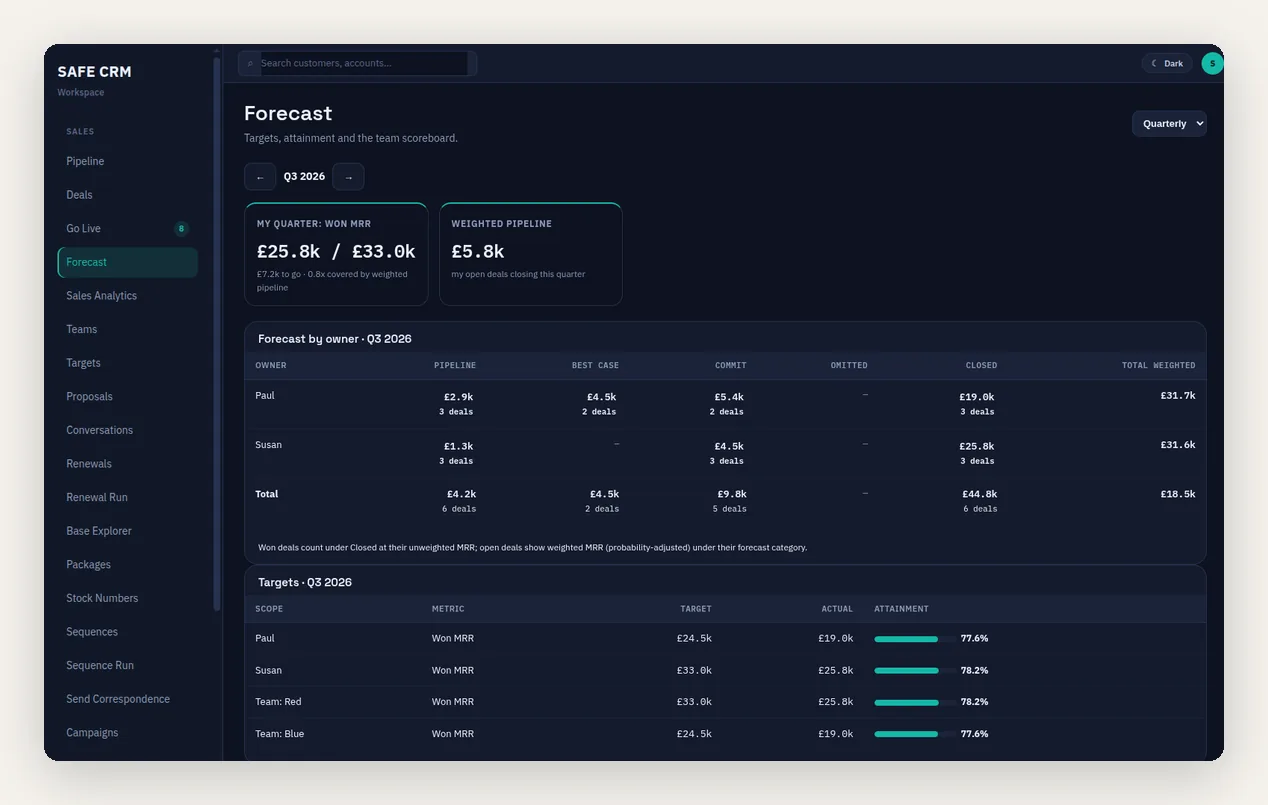Open Proposals in sidebar
Viewport: 1268px width, 805px height.
(x=128, y=397)
